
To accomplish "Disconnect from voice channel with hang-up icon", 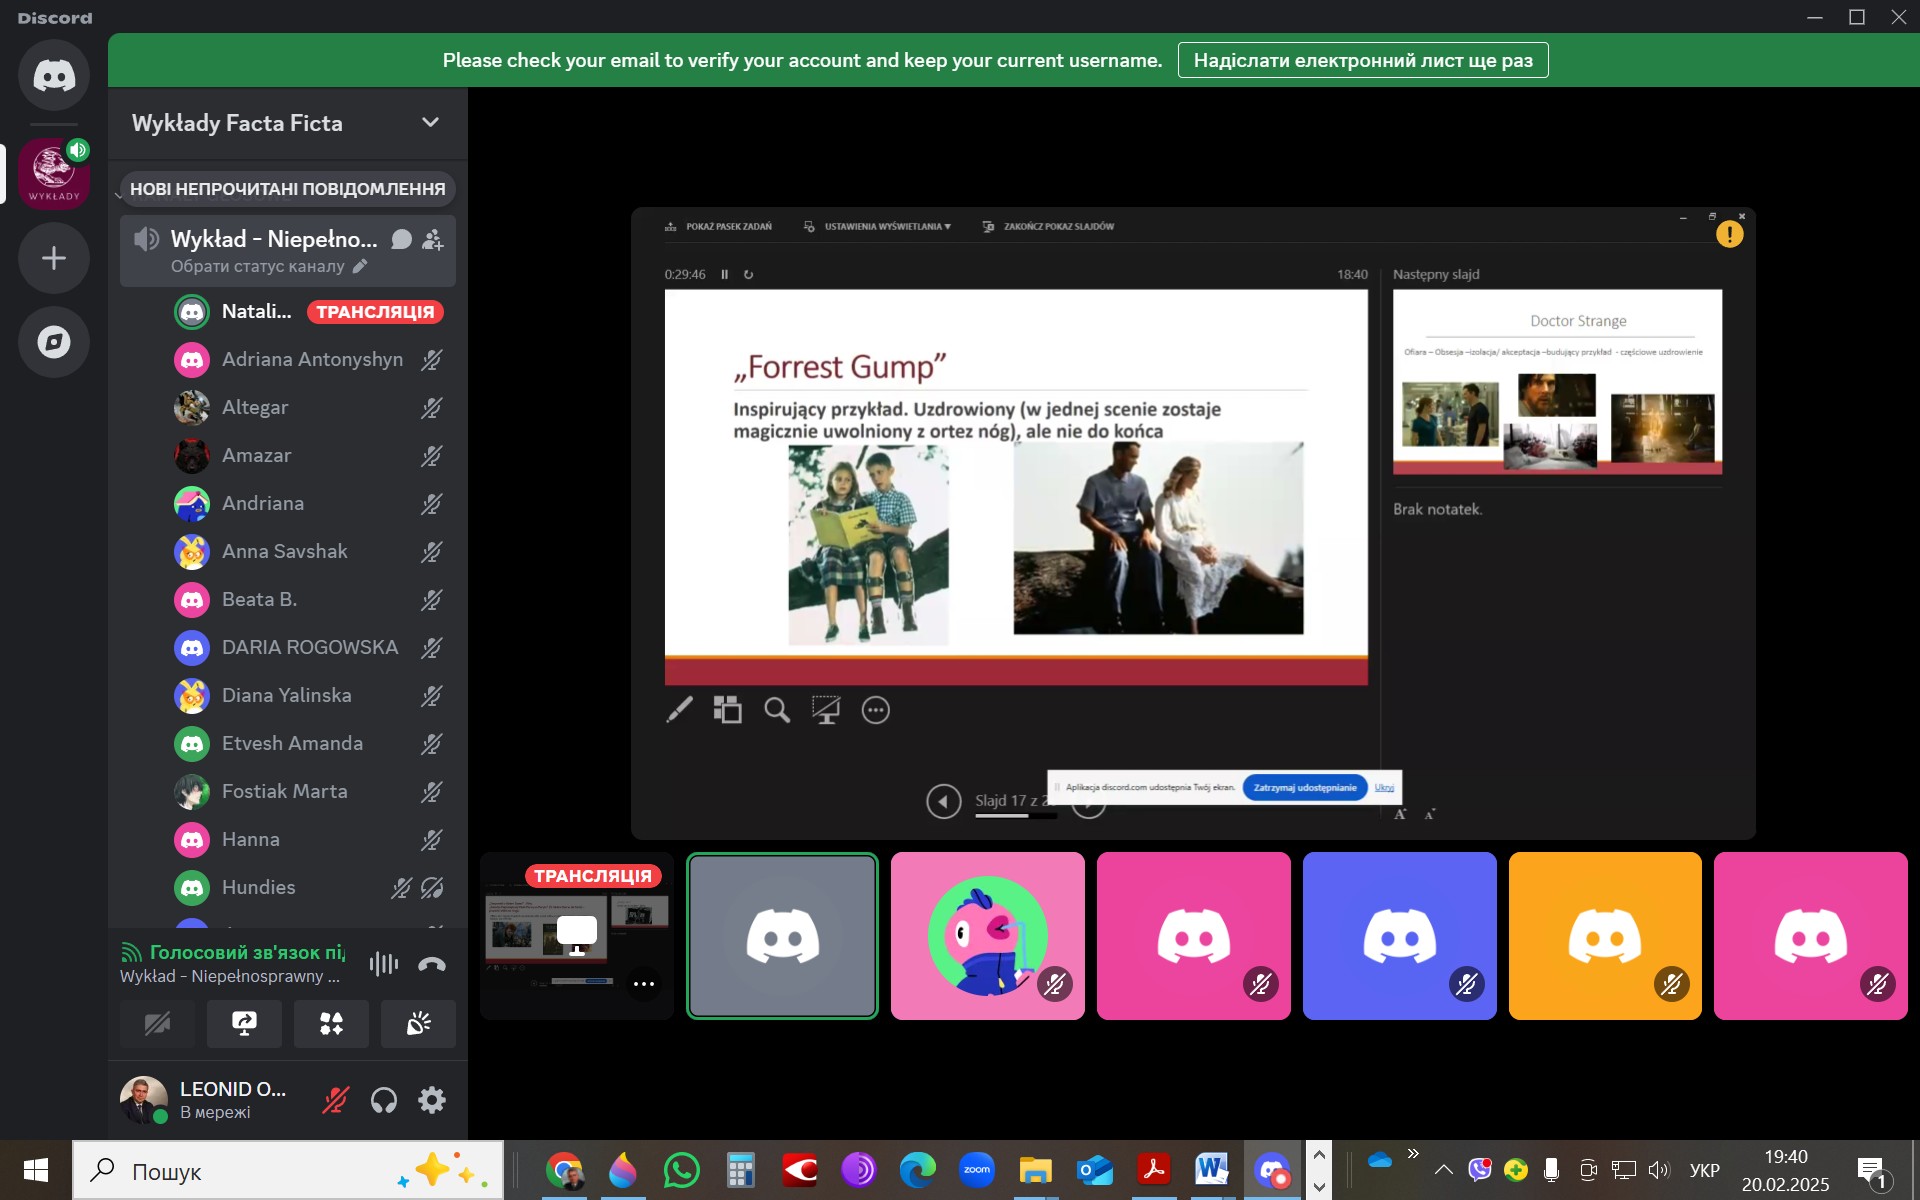I will (x=432, y=964).
